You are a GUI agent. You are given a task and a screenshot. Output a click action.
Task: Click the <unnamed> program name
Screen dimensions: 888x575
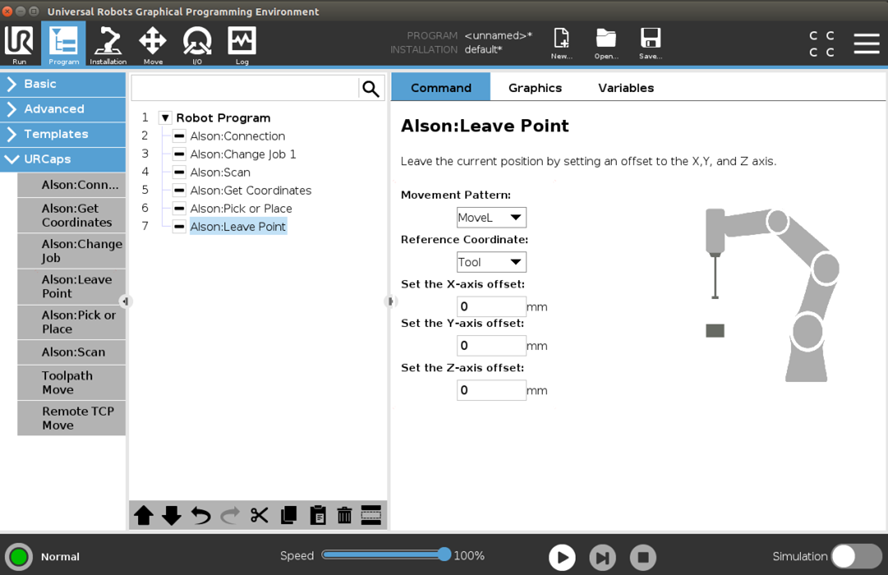pos(498,36)
